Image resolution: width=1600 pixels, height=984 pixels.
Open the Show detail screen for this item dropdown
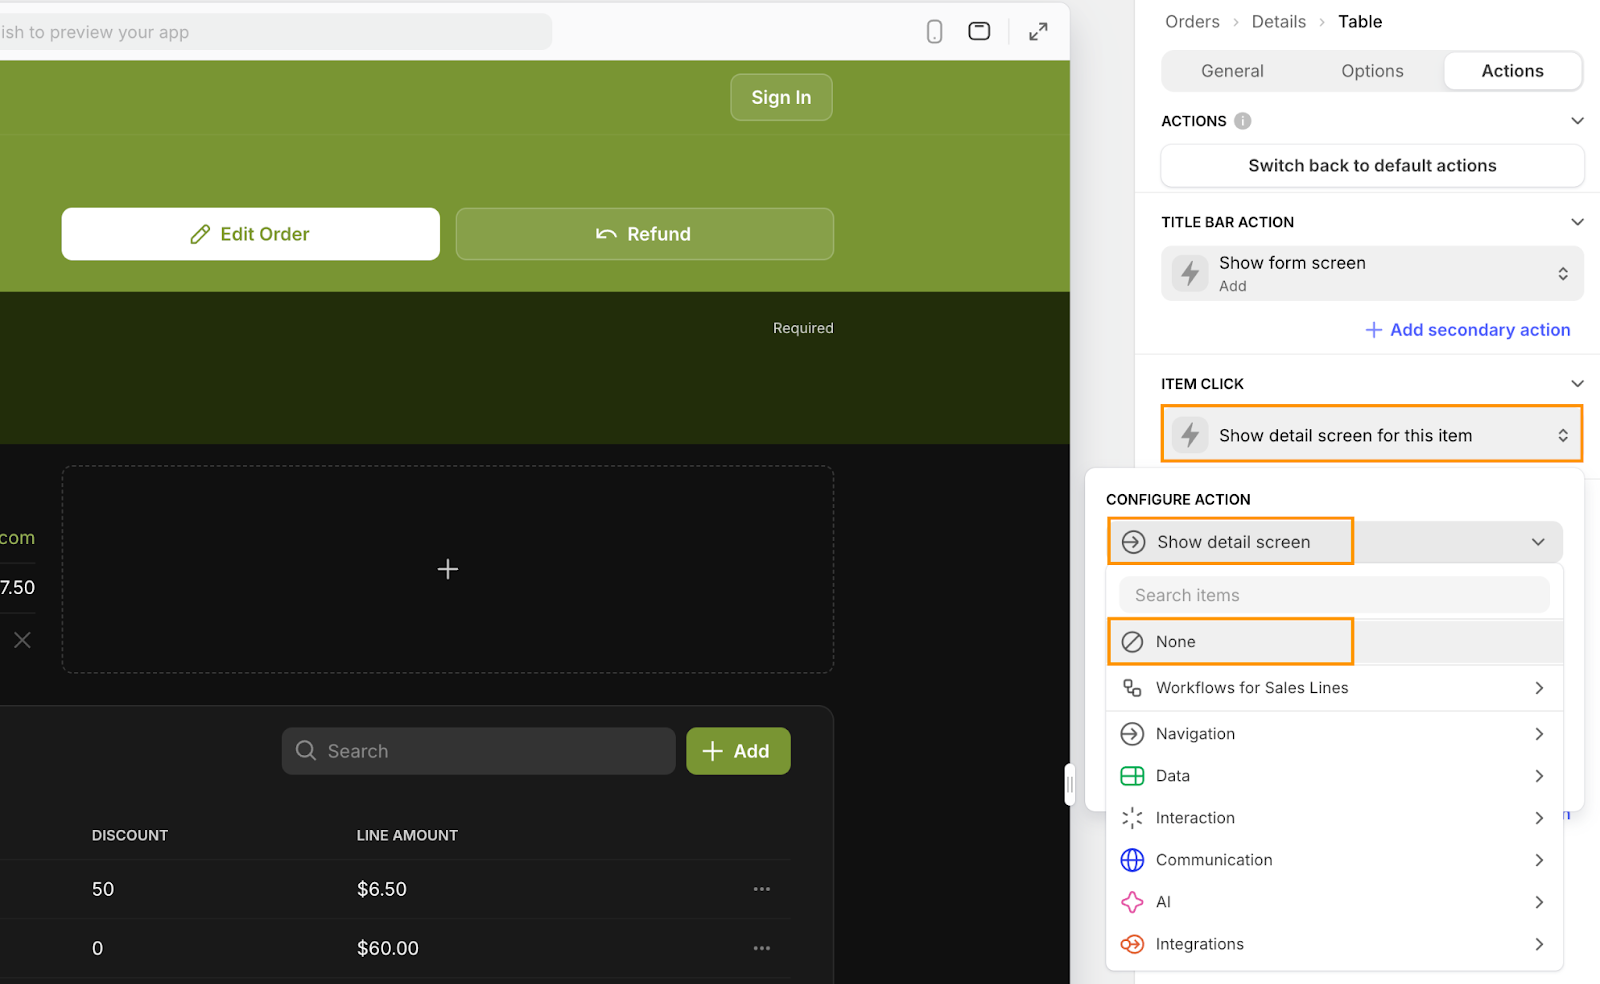pyautogui.click(x=1372, y=434)
